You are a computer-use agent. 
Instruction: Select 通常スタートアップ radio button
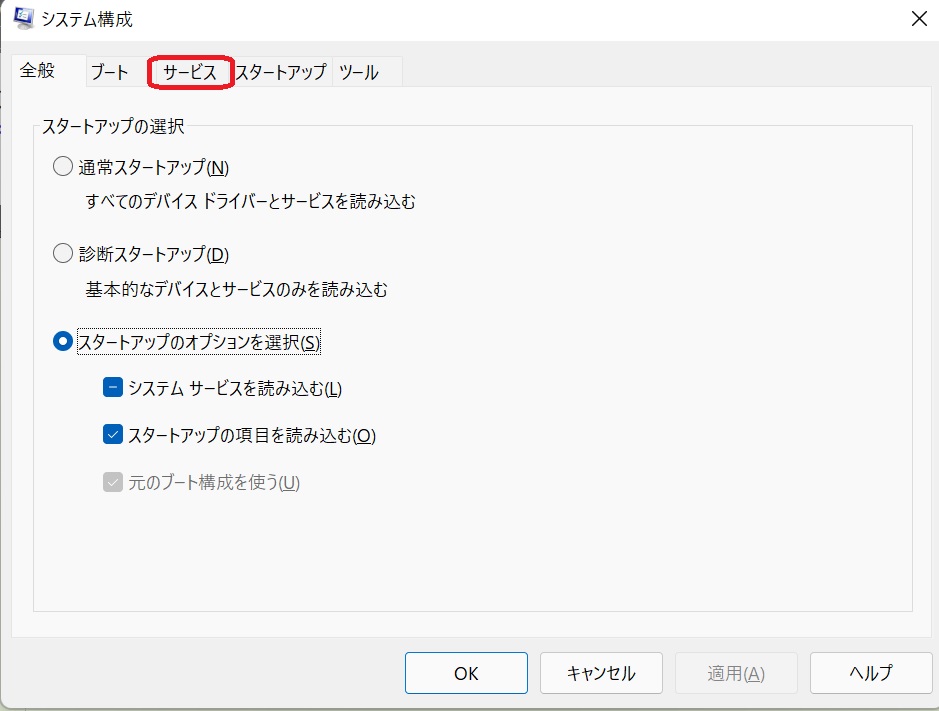click(63, 166)
